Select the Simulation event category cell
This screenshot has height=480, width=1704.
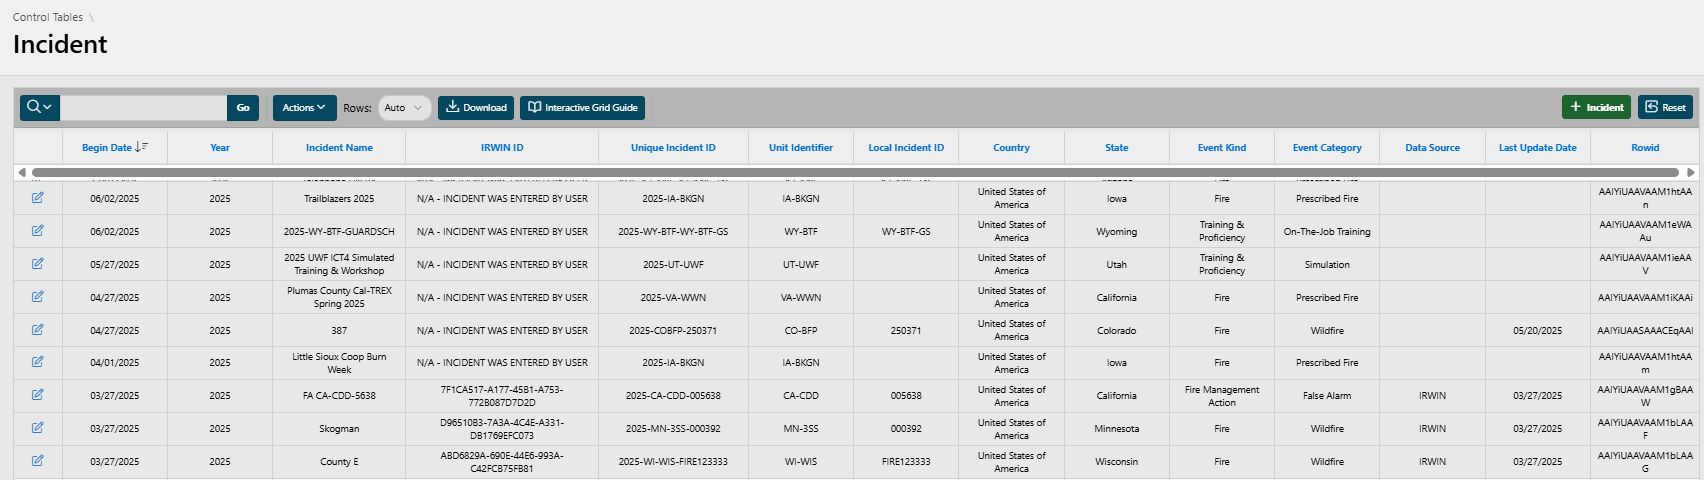click(1327, 264)
